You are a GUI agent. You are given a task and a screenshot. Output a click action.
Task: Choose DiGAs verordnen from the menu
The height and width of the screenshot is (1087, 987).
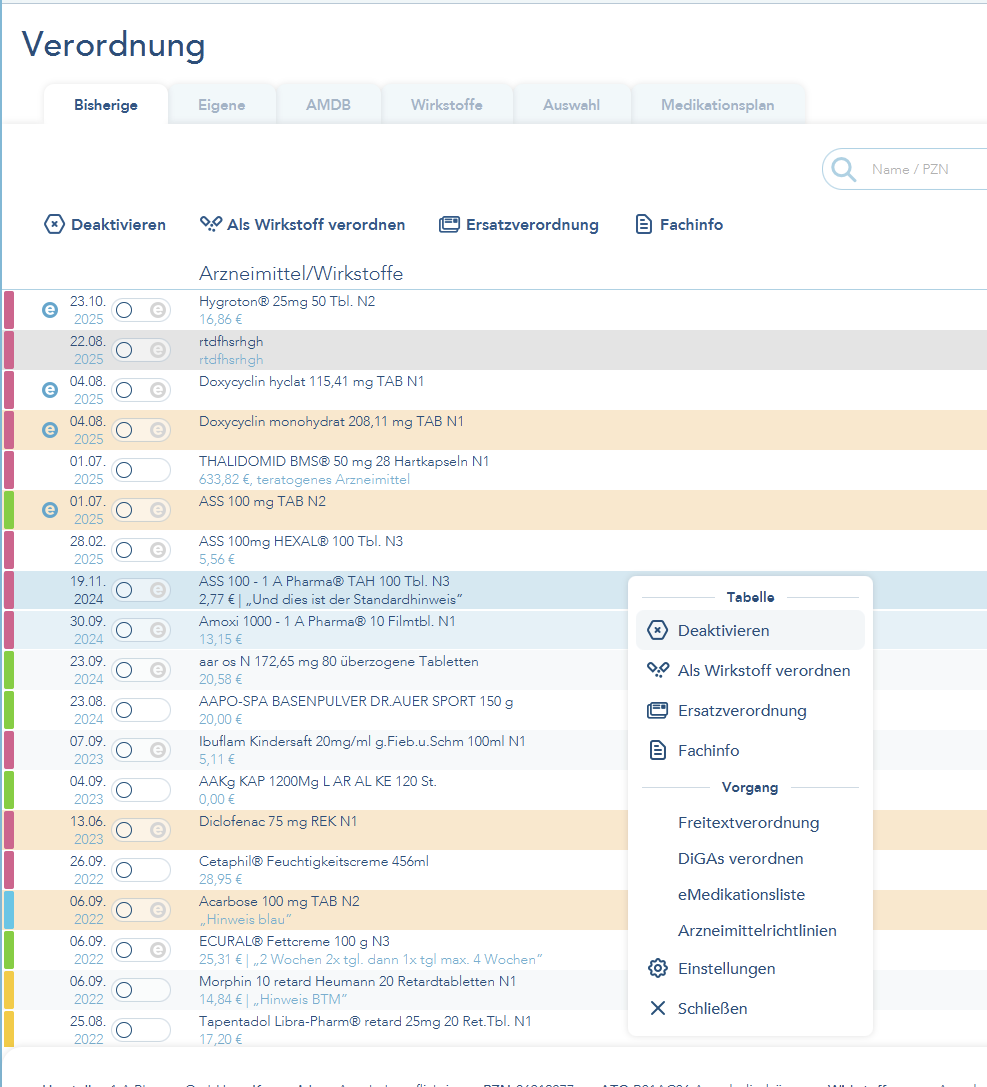(x=740, y=859)
